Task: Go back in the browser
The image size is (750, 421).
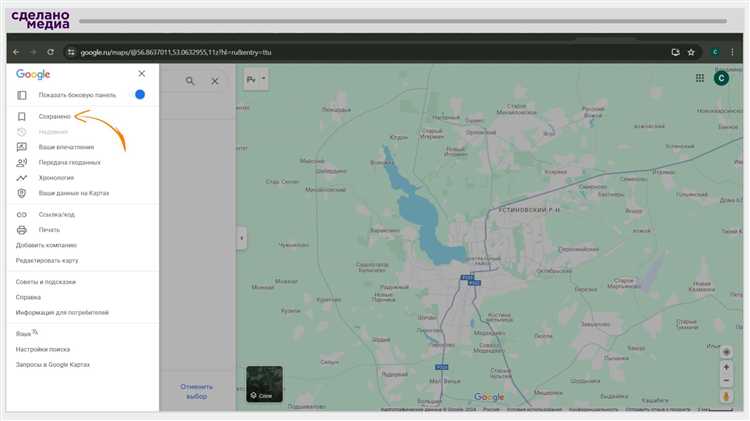Action: tap(16, 52)
